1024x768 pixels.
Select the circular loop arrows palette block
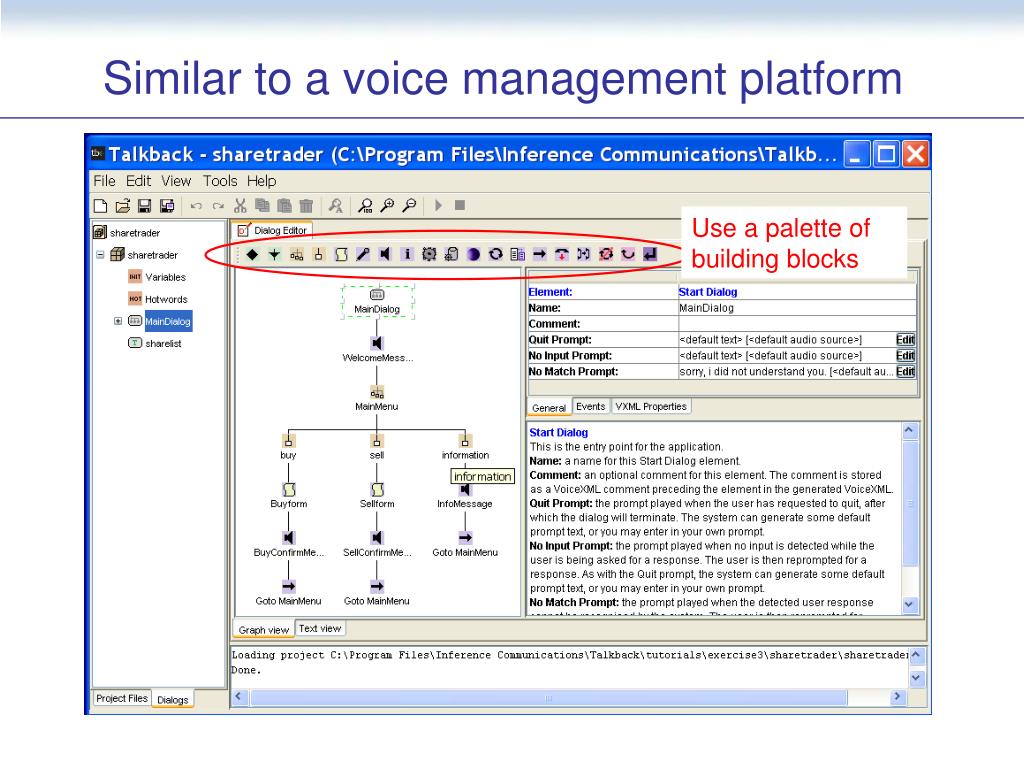tap(496, 254)
